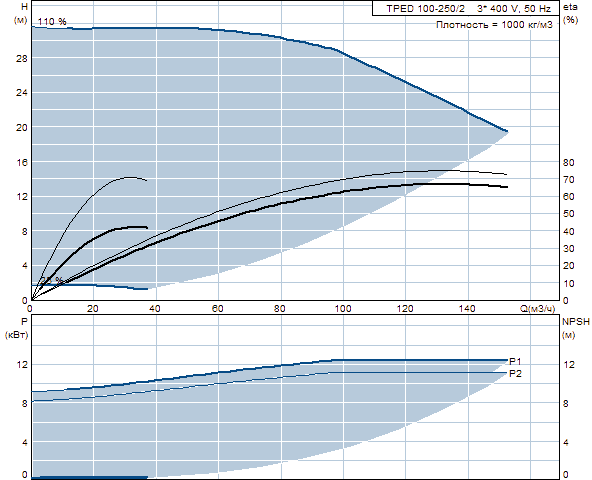Click the TPED 100-250/2 title box

click(465, 8)
